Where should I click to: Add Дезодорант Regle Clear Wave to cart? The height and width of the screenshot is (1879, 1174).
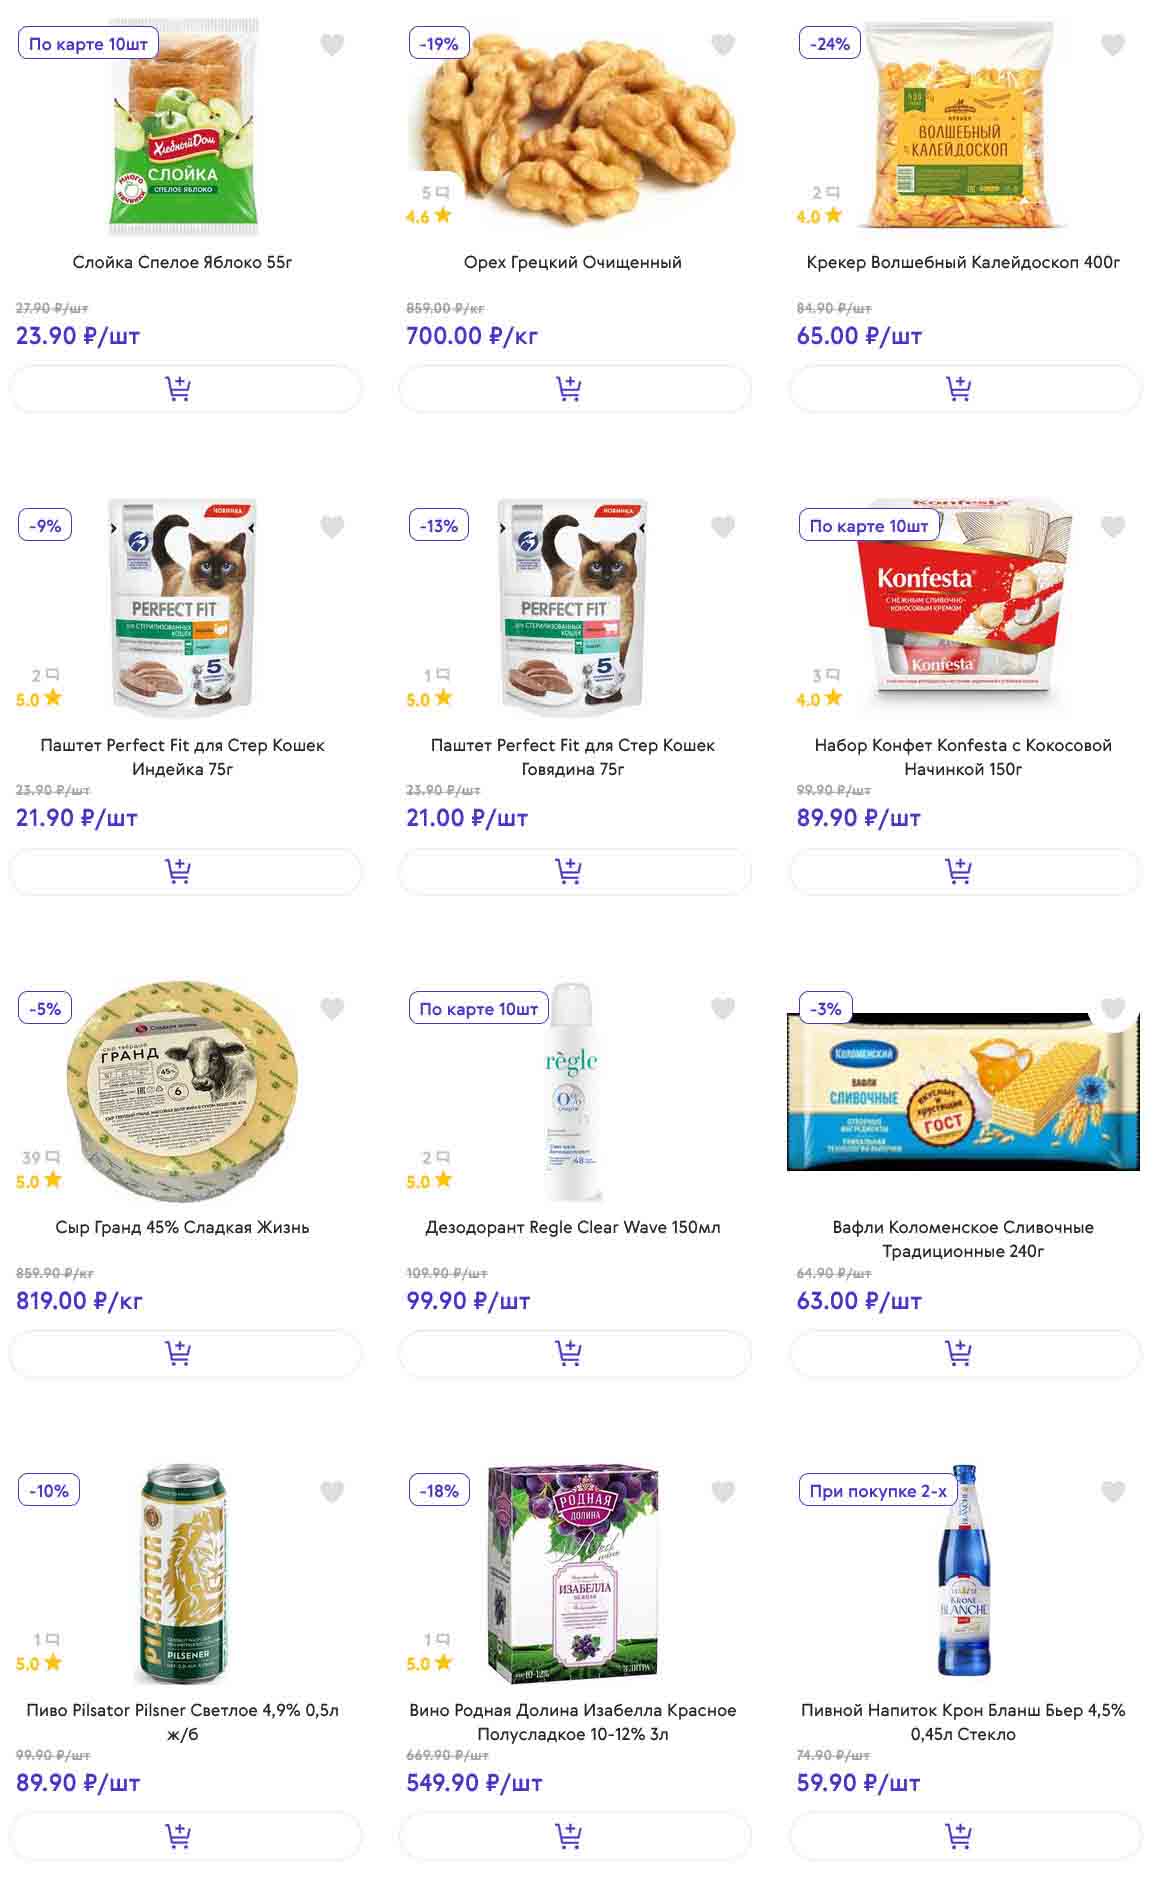(575, 1353)
